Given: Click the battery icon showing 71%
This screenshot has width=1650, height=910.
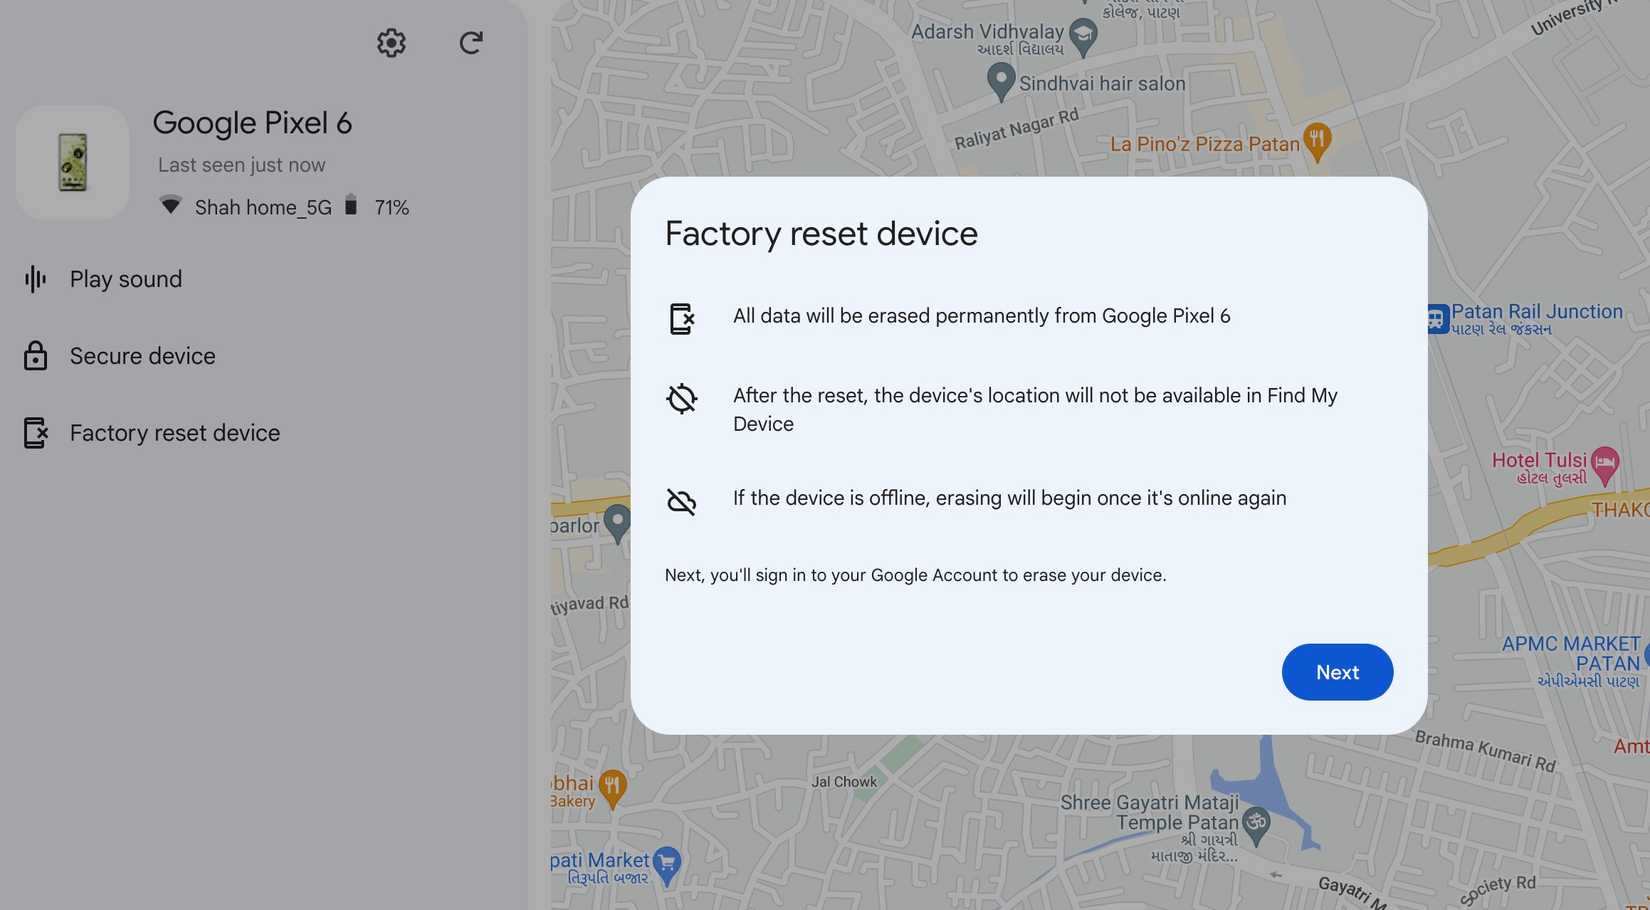Looking at the screenshot, I should [x=351, y=206].
